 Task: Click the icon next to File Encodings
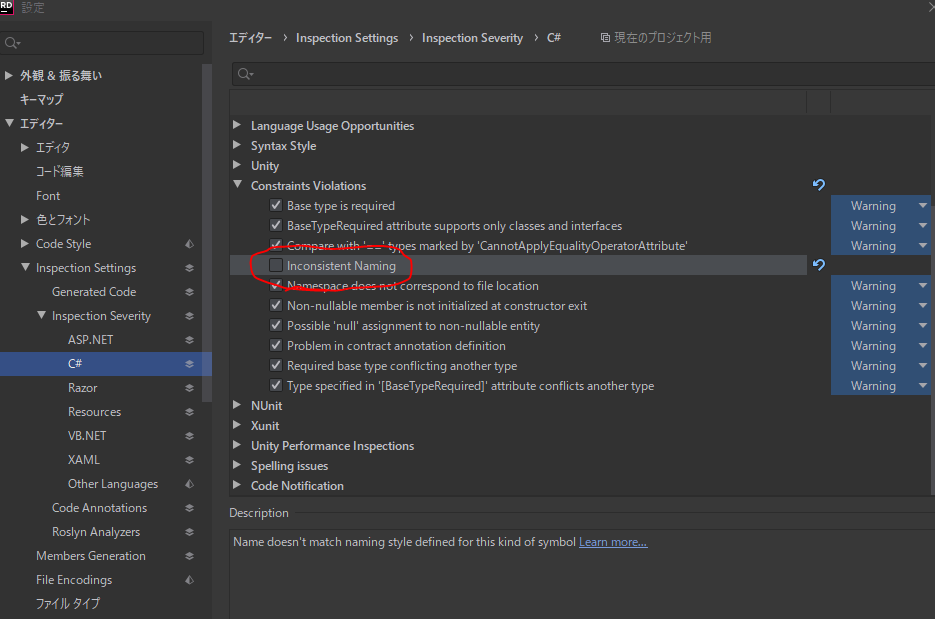(x=189, y=580)
